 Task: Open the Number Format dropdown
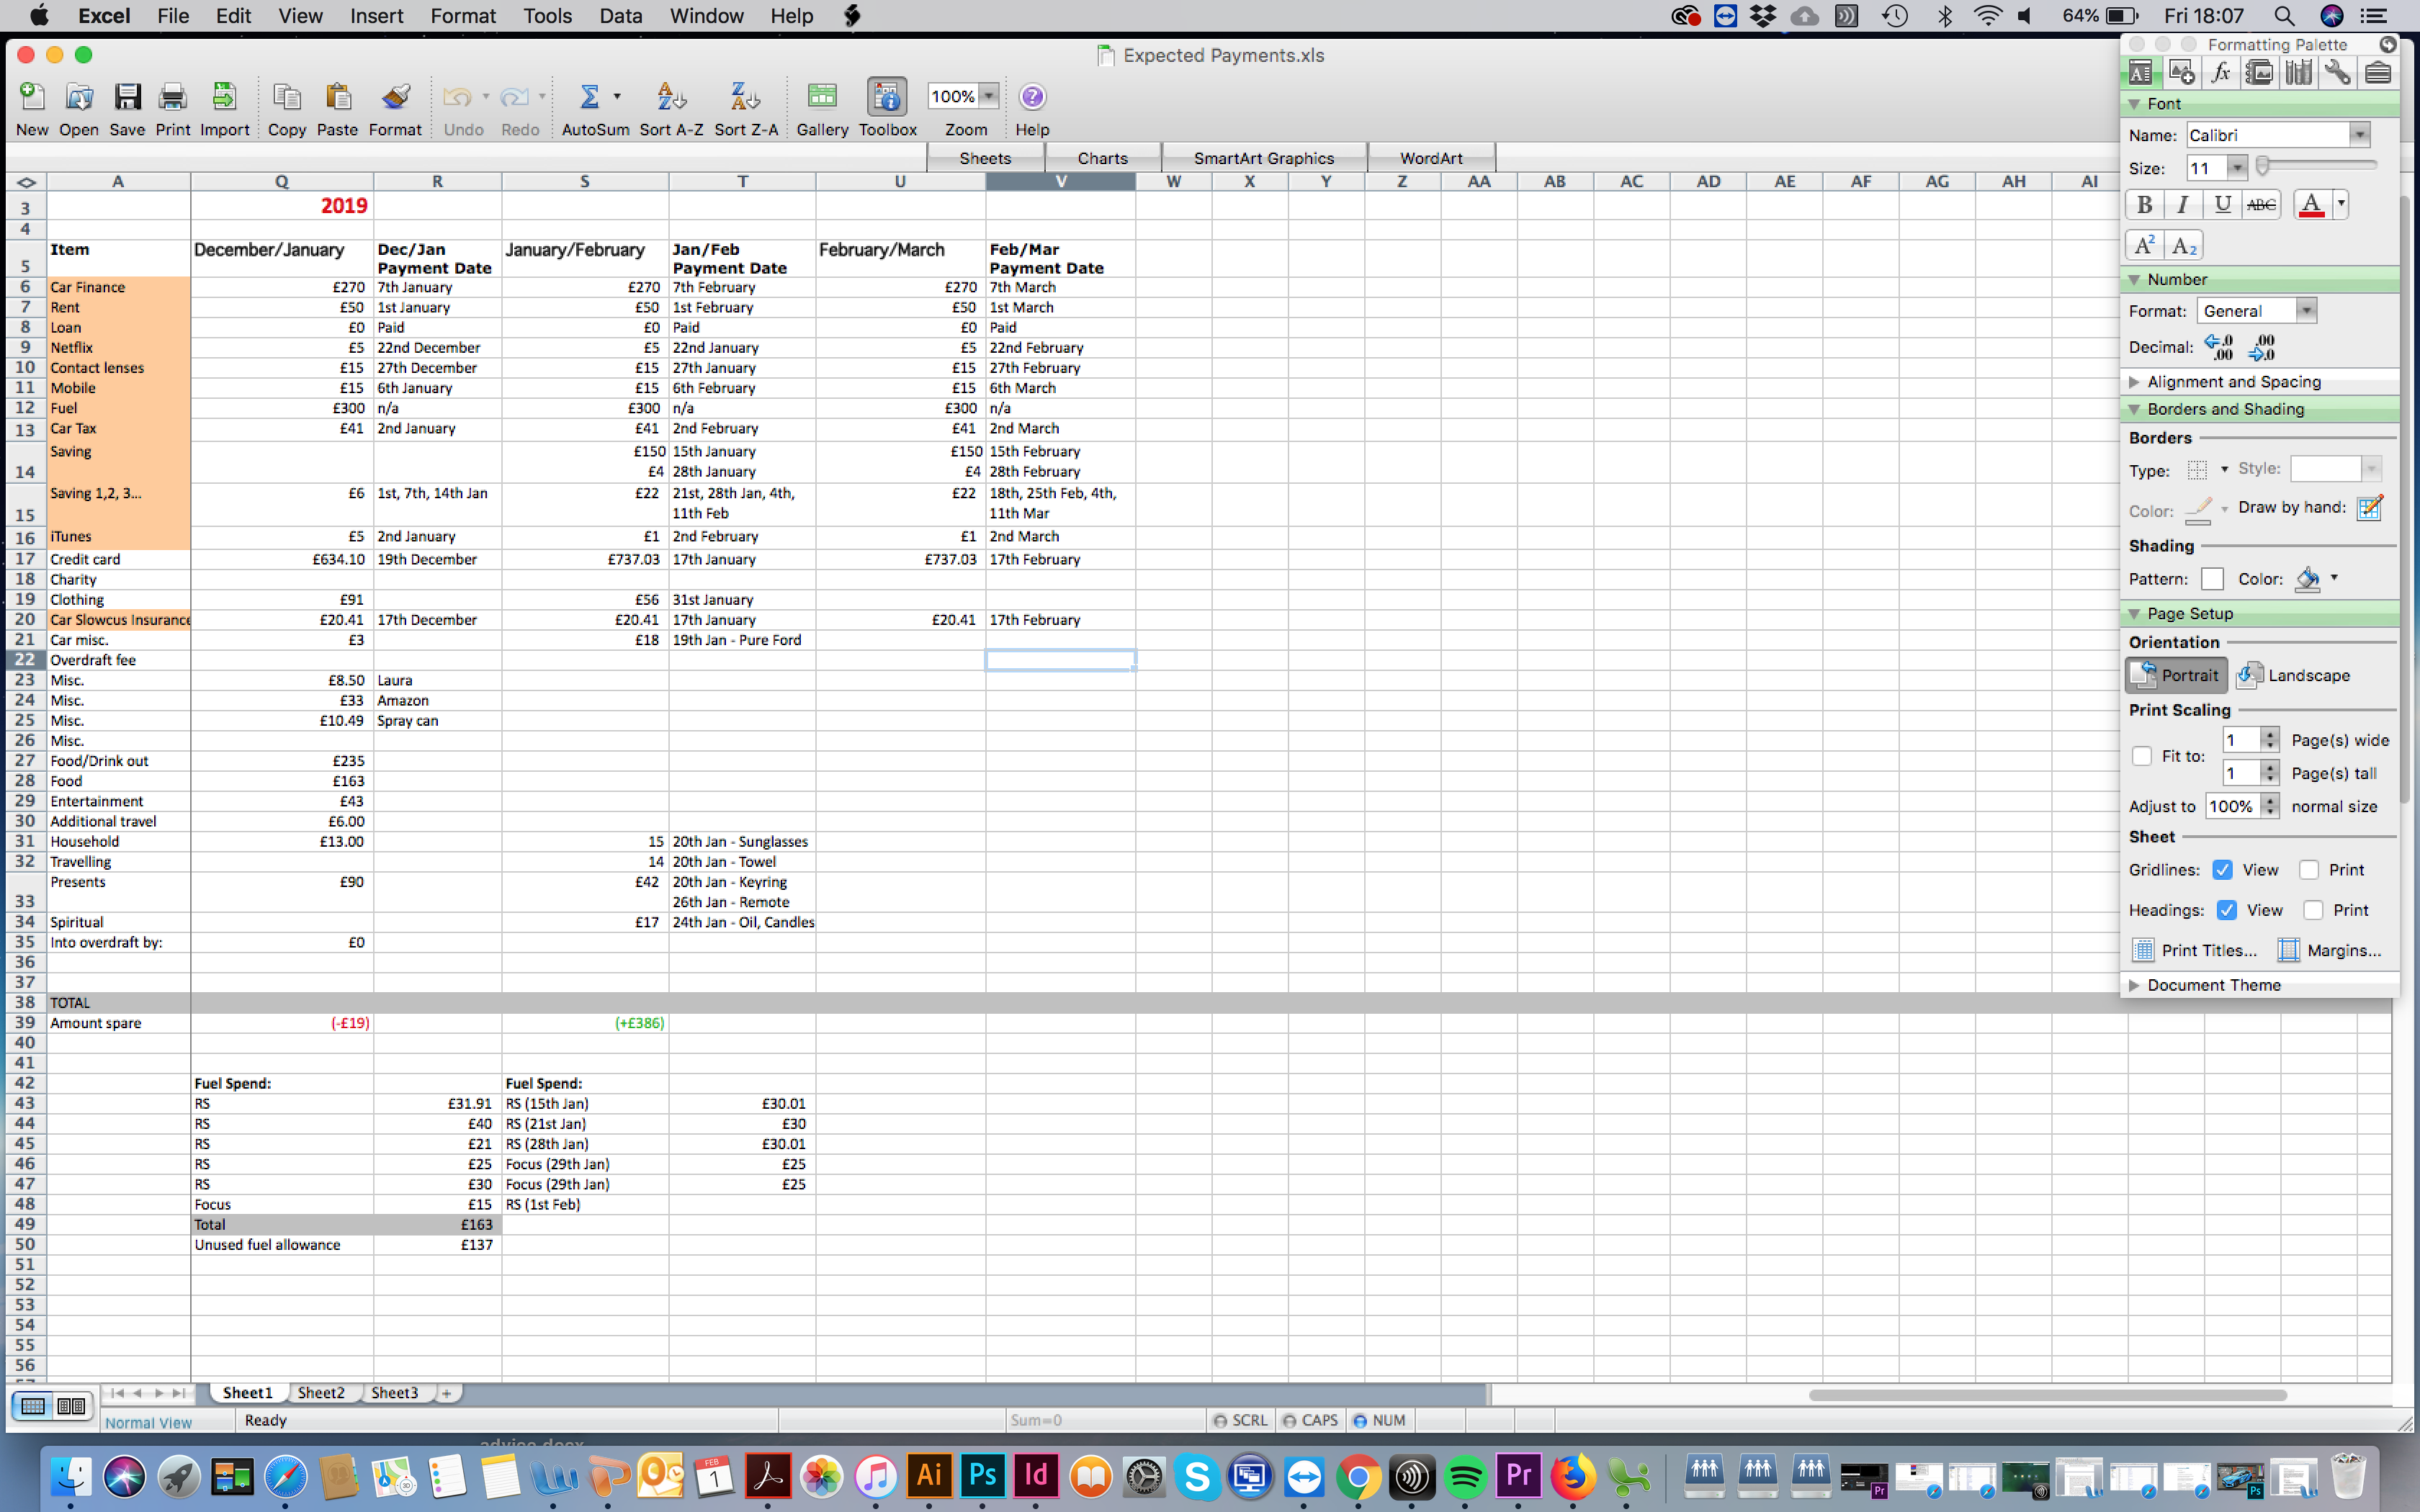click(2306, 311)
